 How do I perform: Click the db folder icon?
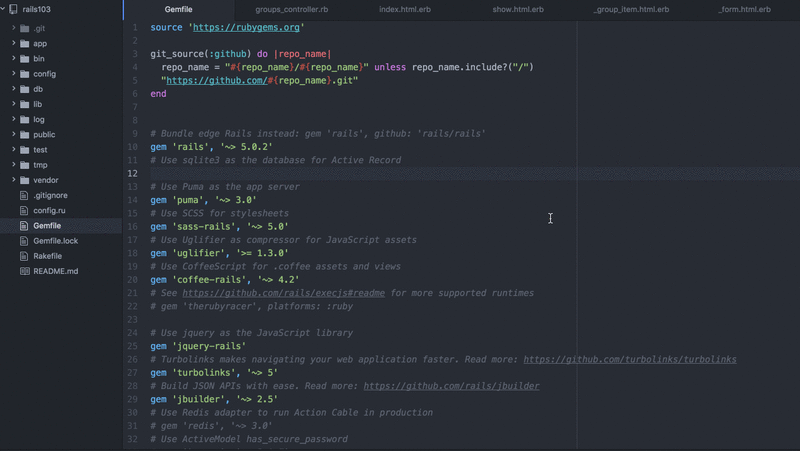pyautogui.click(x=24, y=89)
